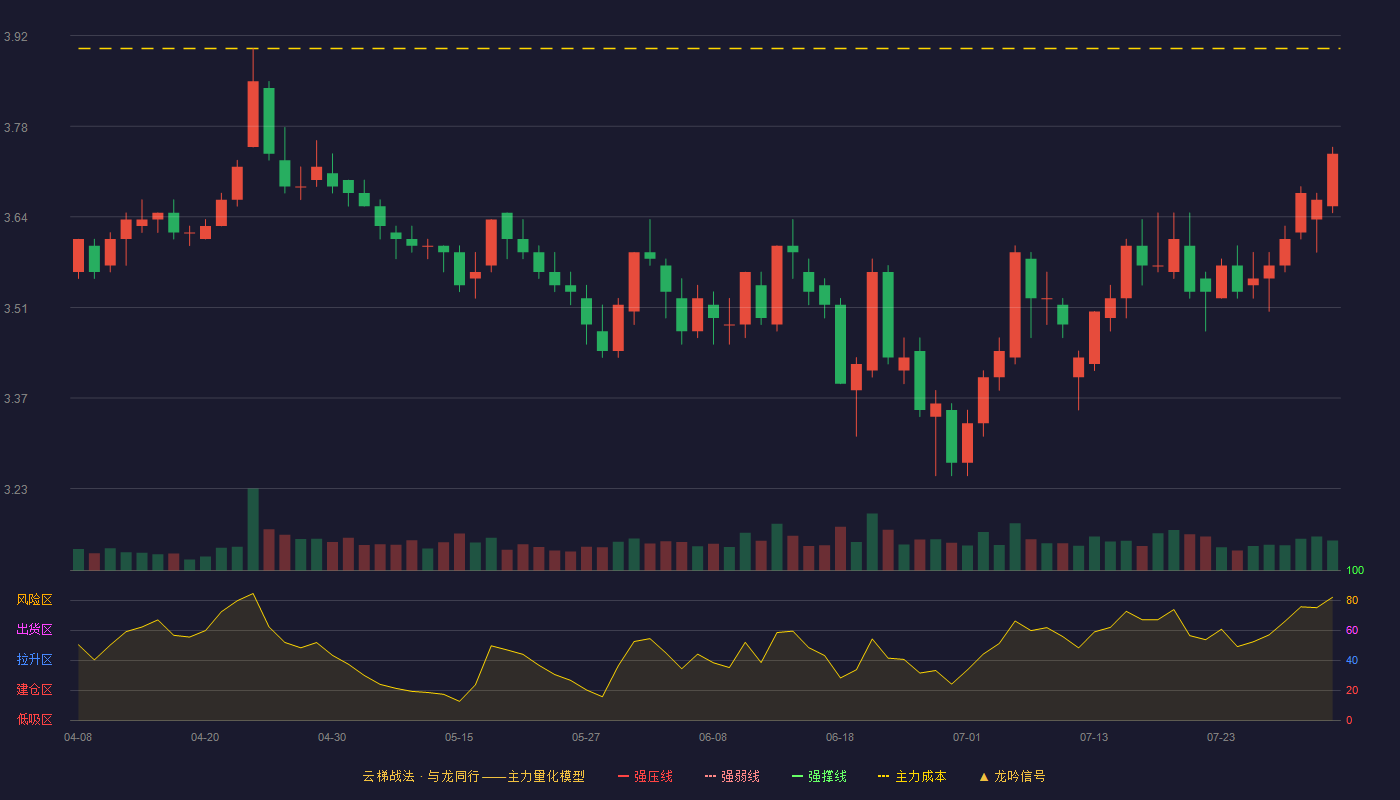The image size is (1400, 800).
Task: Click the 05-15 date label
Action: (459, 737)
